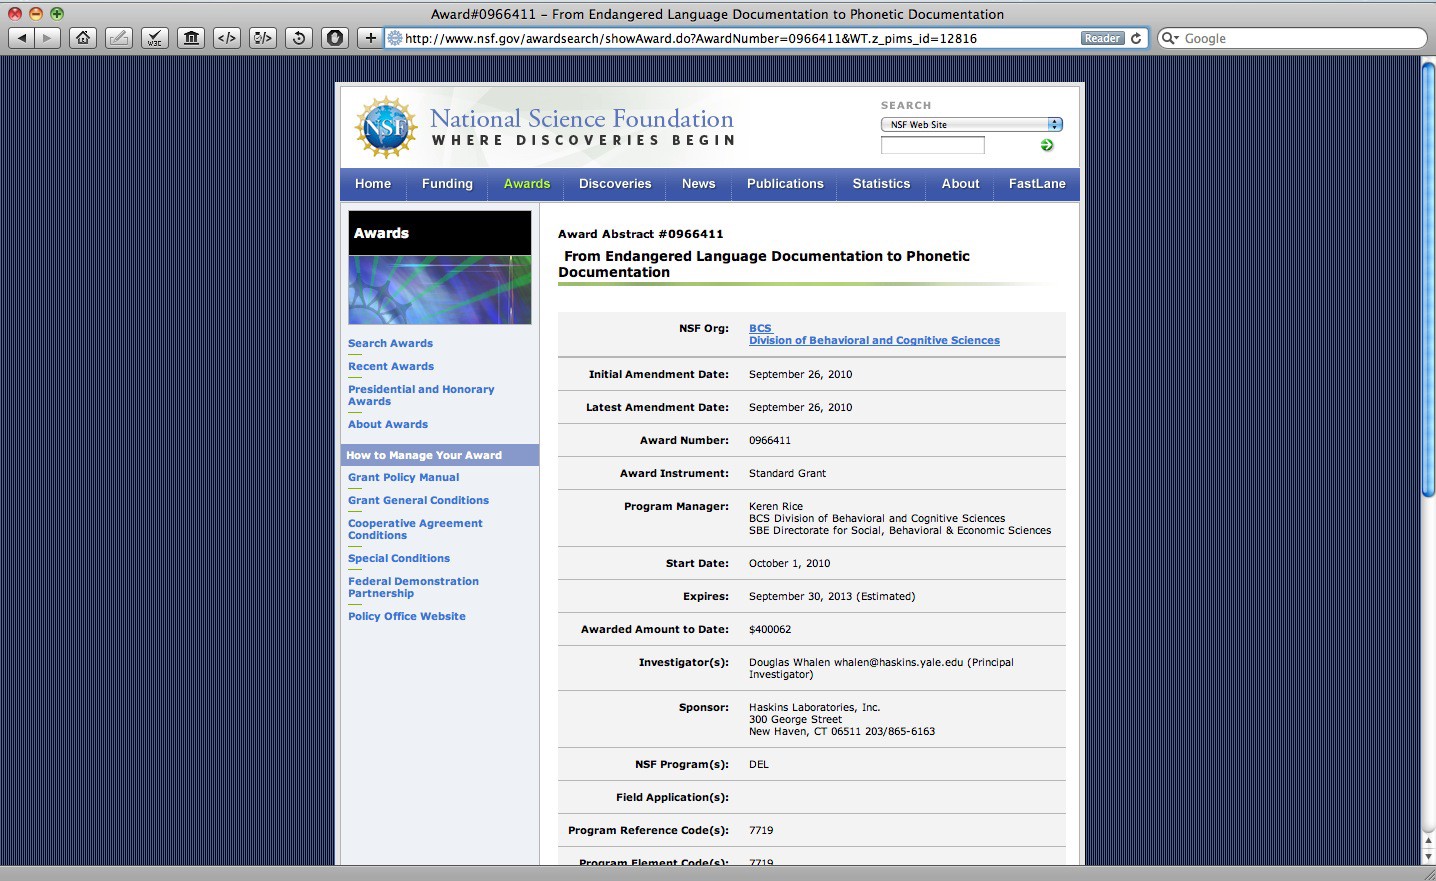Open the Discoveries tab
Viewport: 1436px width, 881px height.
coord(615,184)
